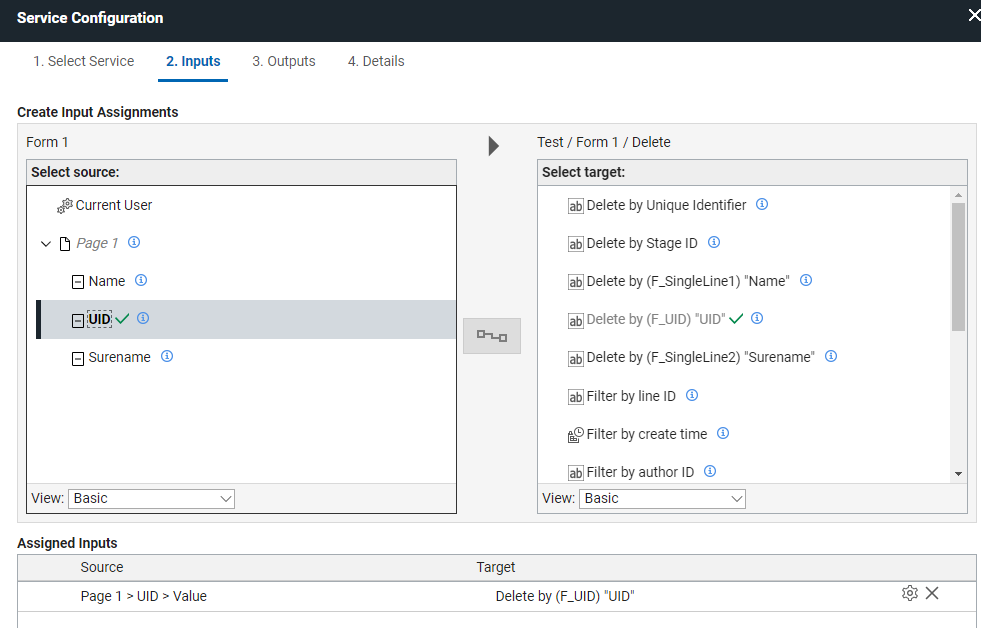Select Surename in the source tree
The width and height of the screenshot is (981, 628).
pos(119,357)
